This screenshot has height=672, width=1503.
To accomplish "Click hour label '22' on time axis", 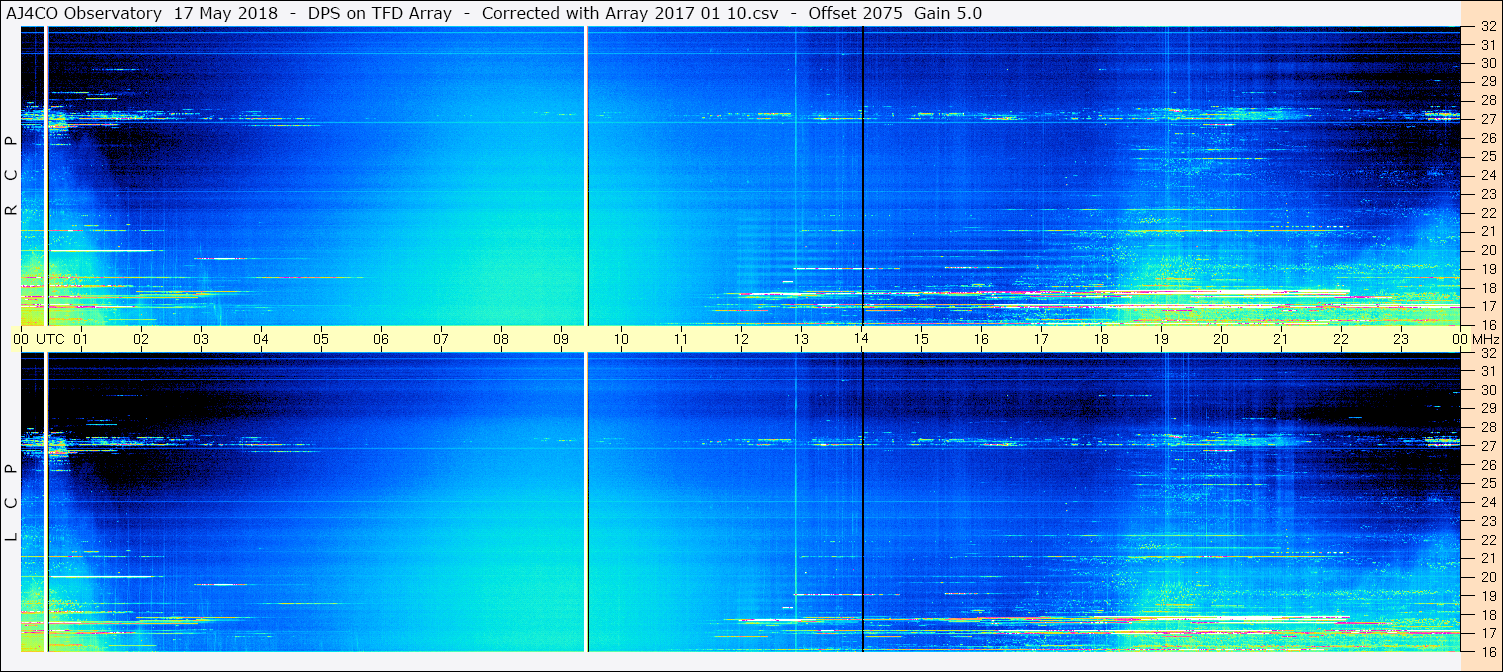I will [1341, 339].
